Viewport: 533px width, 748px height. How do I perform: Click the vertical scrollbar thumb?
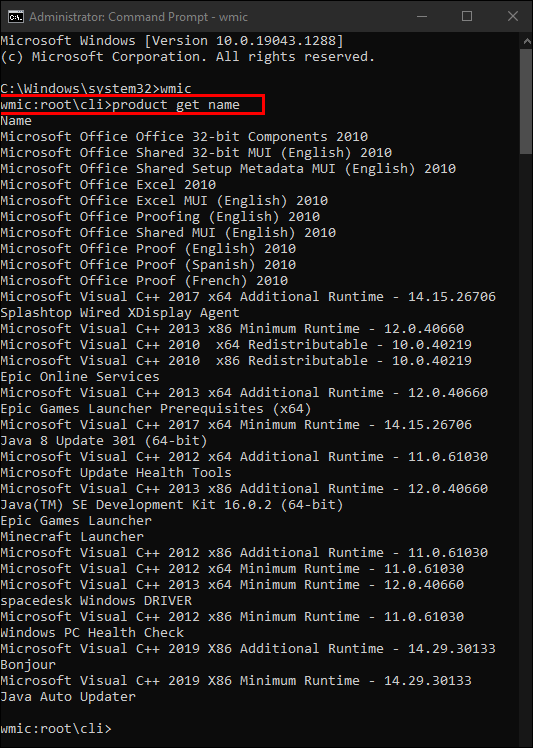pyautogui.click(x=526, y=101)
